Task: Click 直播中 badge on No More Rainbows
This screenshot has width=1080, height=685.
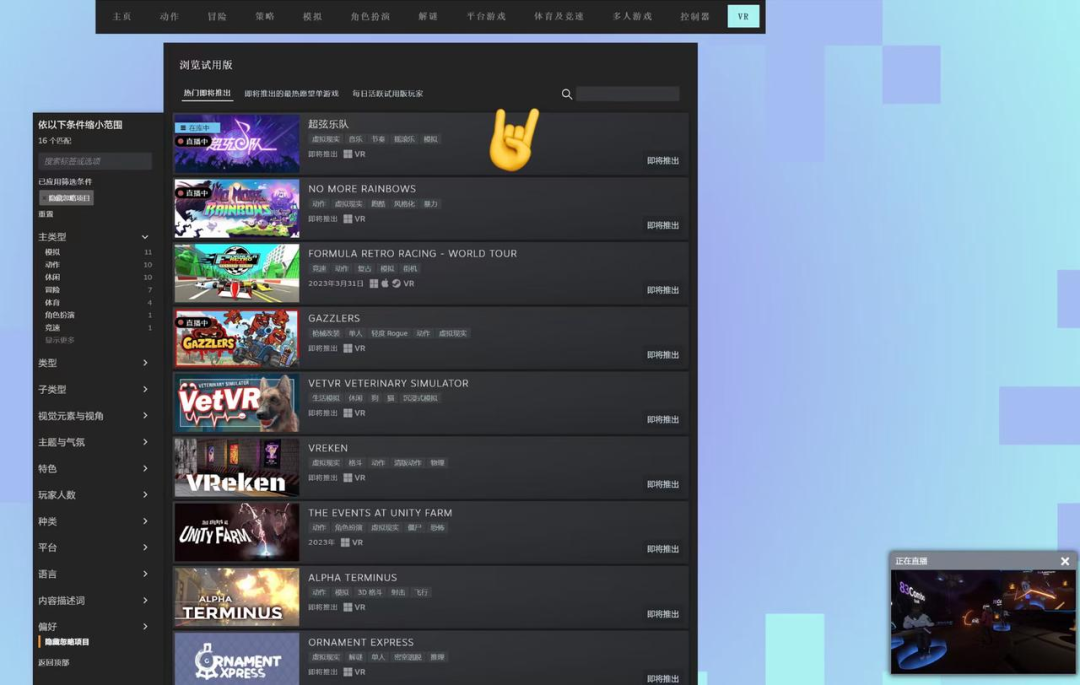Action: tap(193, 193)
